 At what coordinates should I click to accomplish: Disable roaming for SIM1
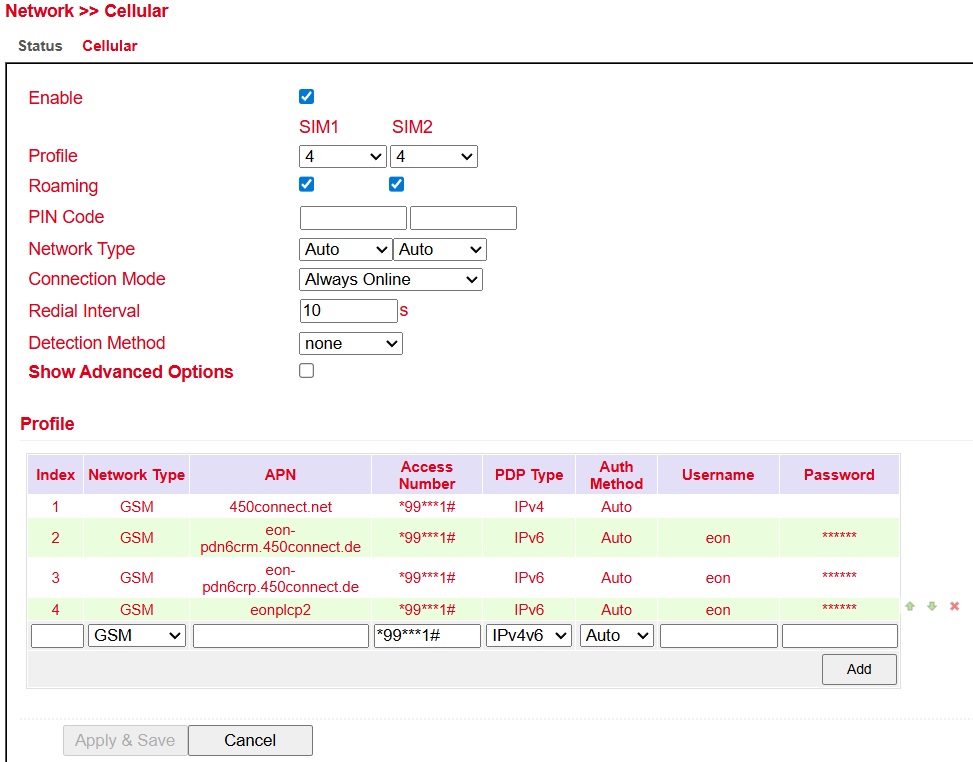pos(307,185)
